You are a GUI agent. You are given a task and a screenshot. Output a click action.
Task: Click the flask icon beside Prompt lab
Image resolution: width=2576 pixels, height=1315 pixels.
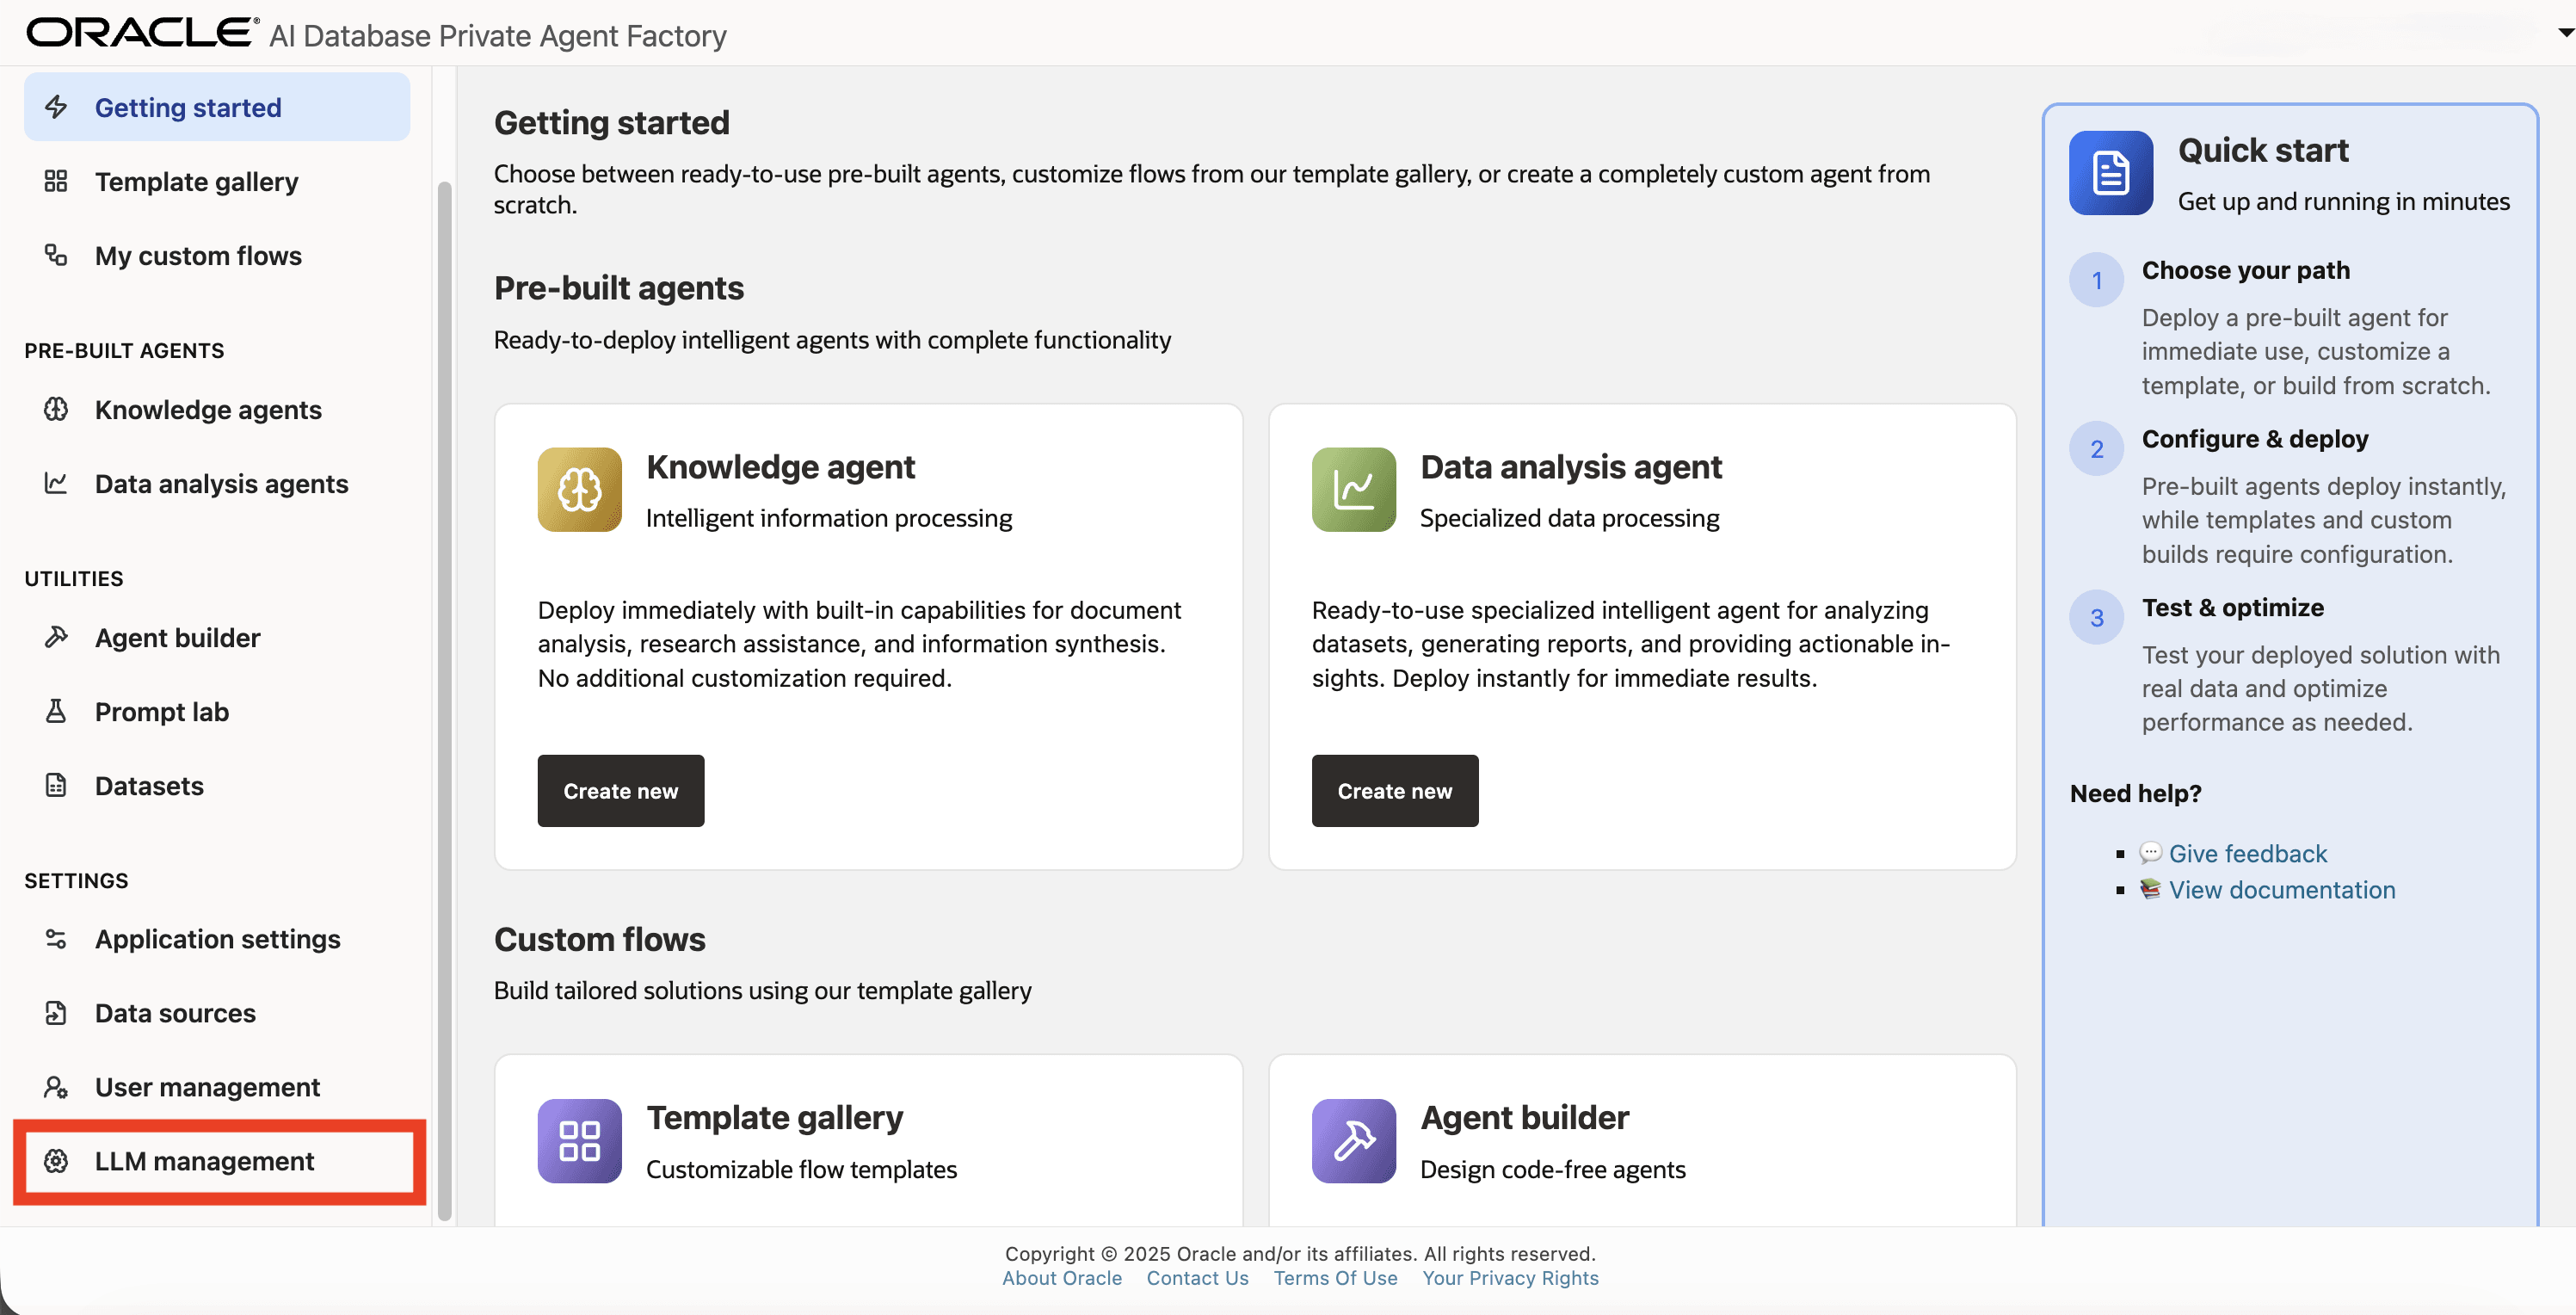click(56, 711)
